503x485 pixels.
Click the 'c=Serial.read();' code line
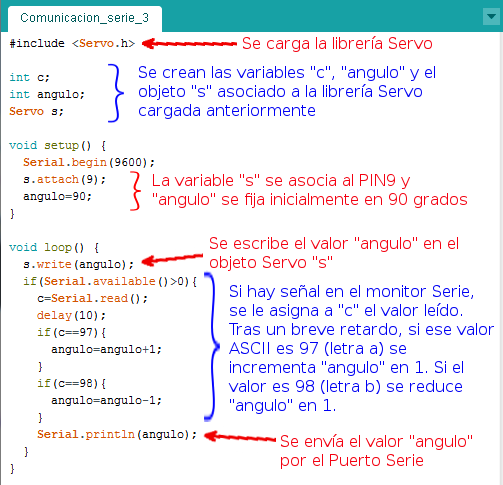point(92,298)
